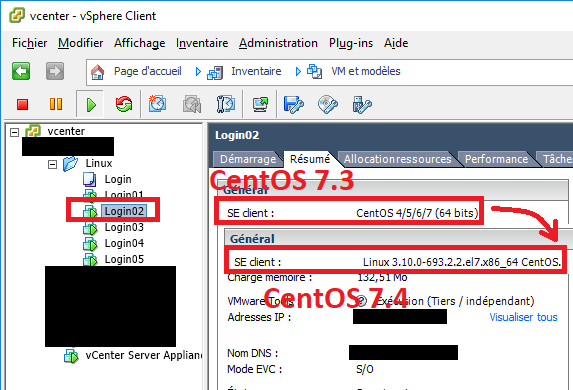
Task: Select the Linux folder label
Action: [99, 163]
